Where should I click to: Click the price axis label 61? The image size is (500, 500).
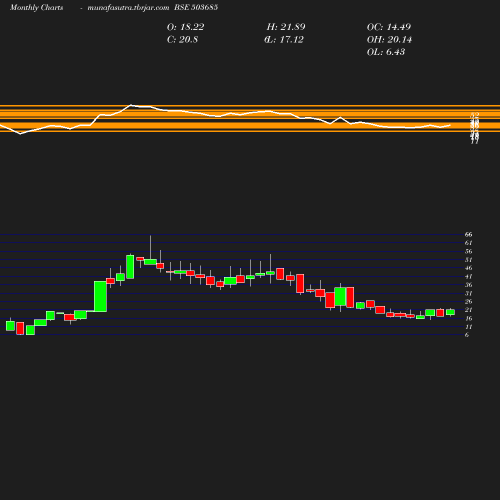pyautogui.click(x=468, y=243)
